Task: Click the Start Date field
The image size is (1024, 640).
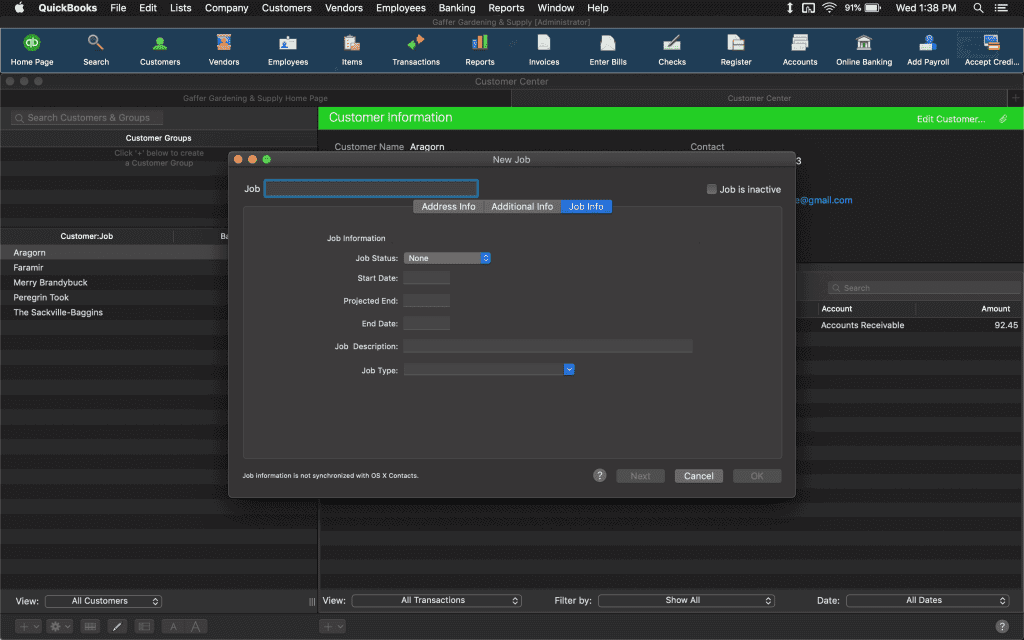Action: click(426, 278)
